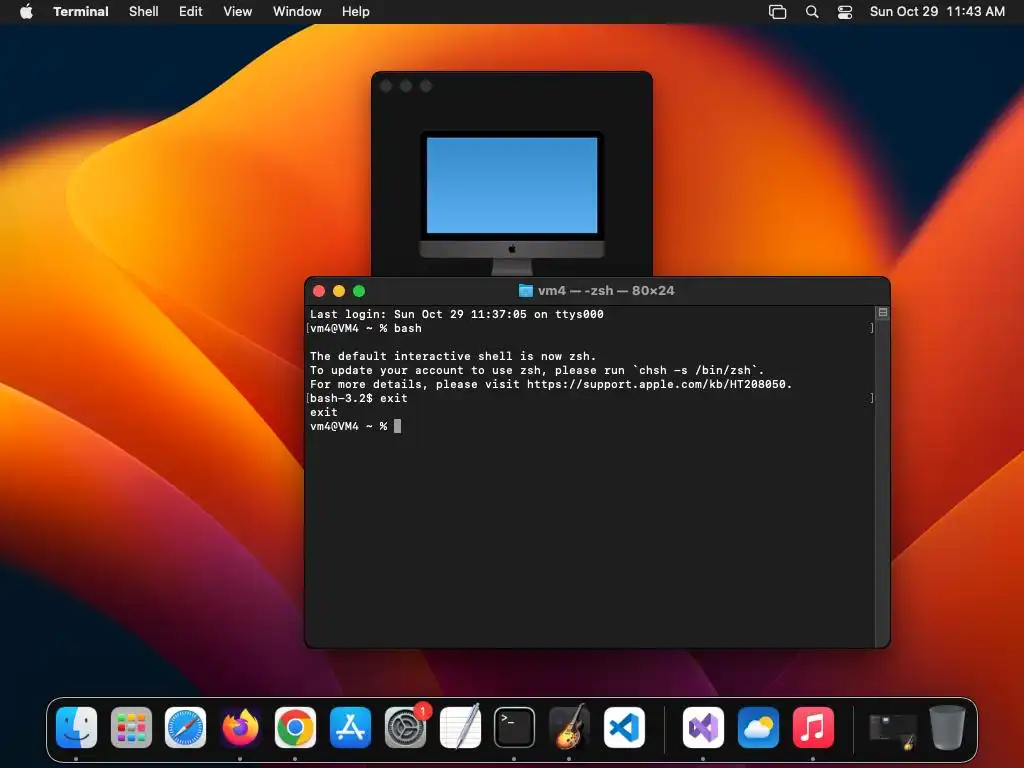Open System Settings with notification badge
The width and height of the screenshot is (1024, 768).
(406, 727)
